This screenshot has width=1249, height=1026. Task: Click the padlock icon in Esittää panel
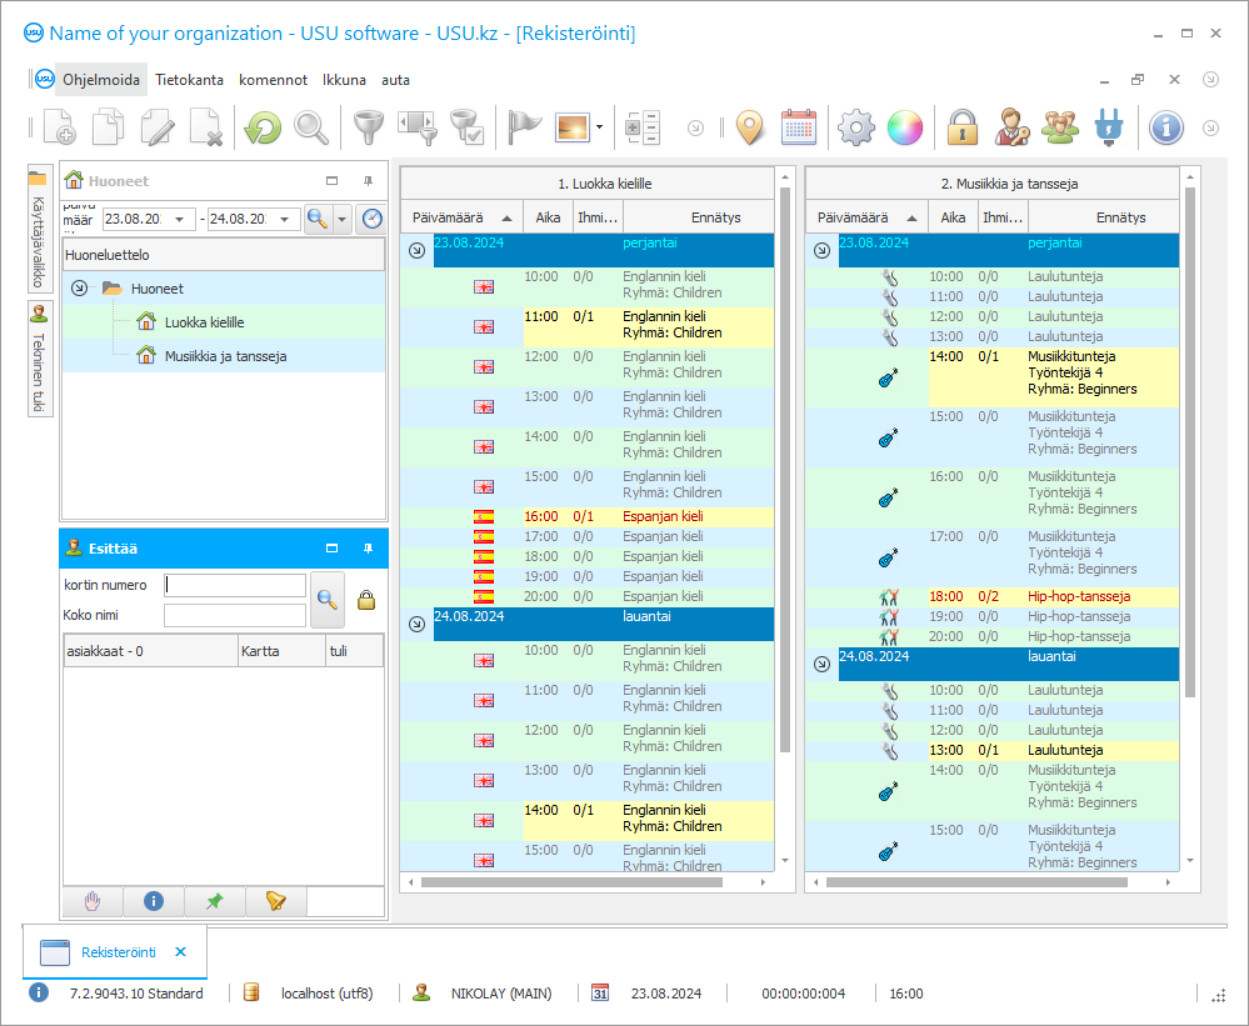pyautogui.click(x=366, y=599)
